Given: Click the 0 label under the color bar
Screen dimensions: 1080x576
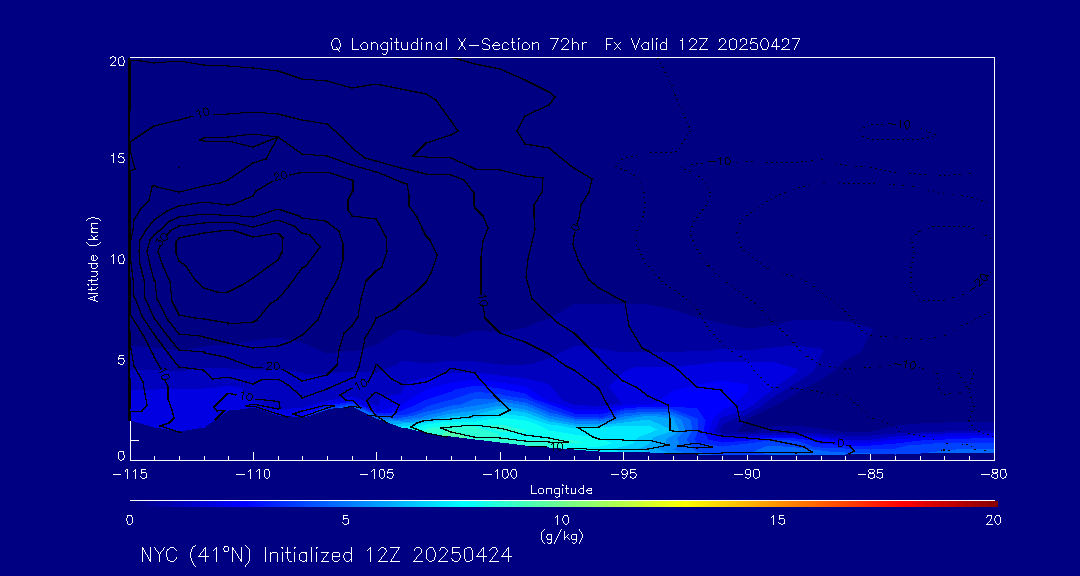Looking at the screenshot, I should click(129, 521).
